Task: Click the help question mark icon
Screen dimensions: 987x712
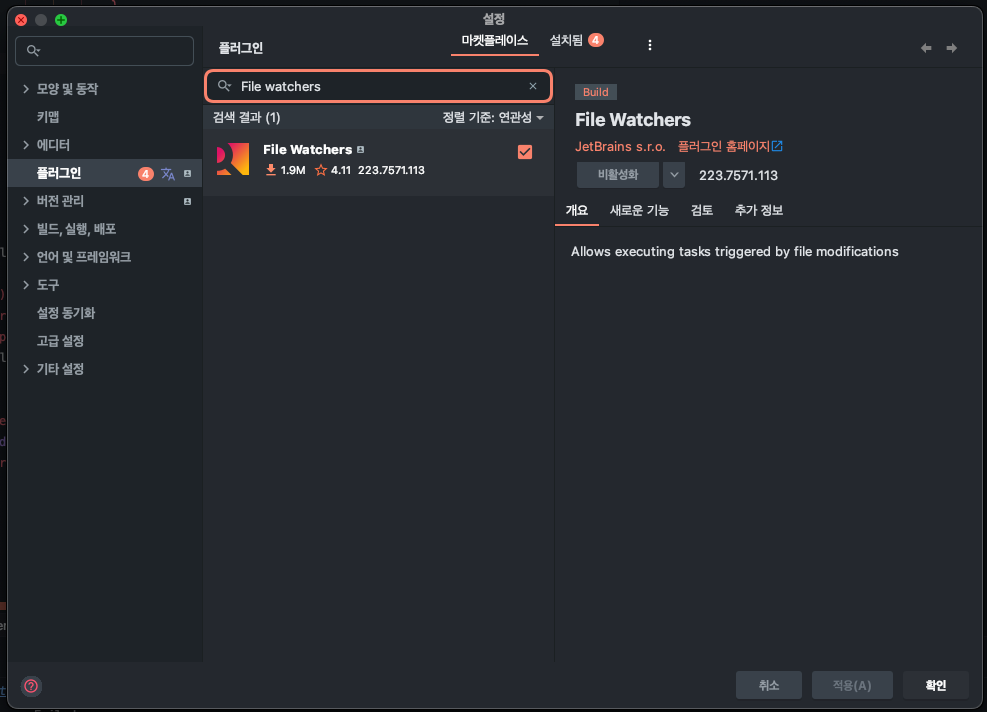Action: [31, 686]
